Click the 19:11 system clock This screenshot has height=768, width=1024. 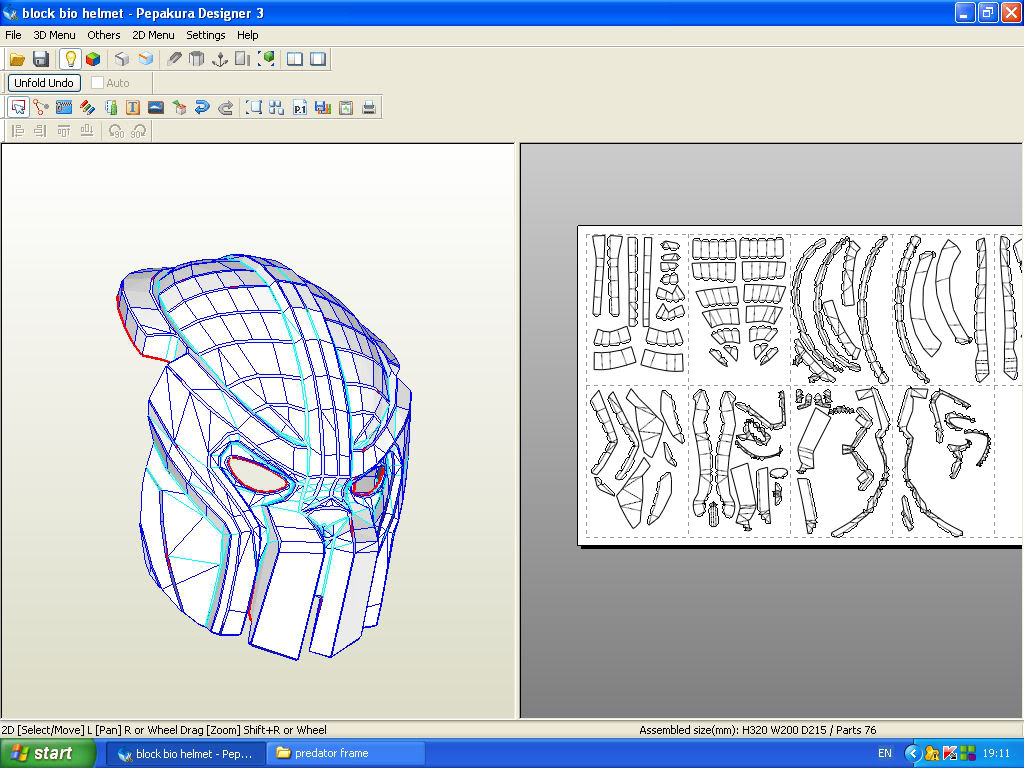[x=996, y=754]
